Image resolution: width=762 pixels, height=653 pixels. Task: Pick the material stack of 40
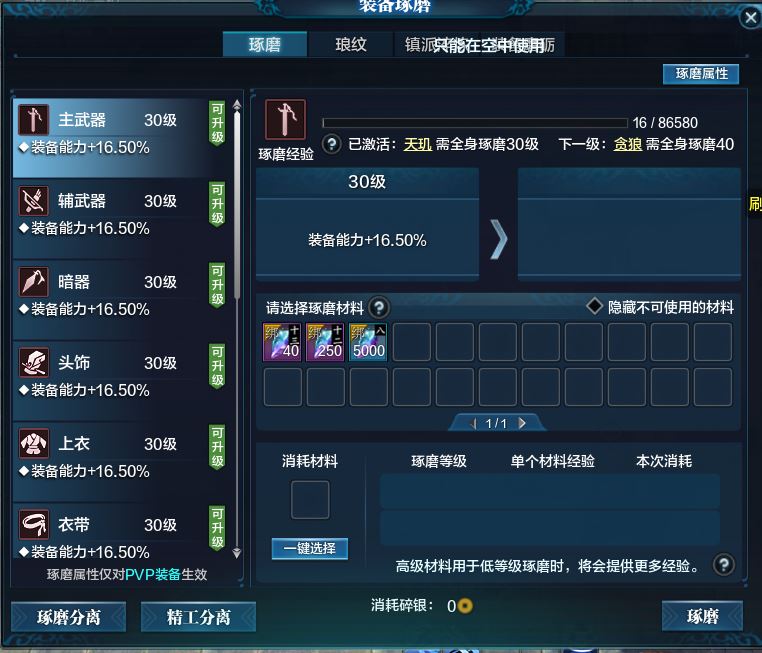click(x=282, y=342)
